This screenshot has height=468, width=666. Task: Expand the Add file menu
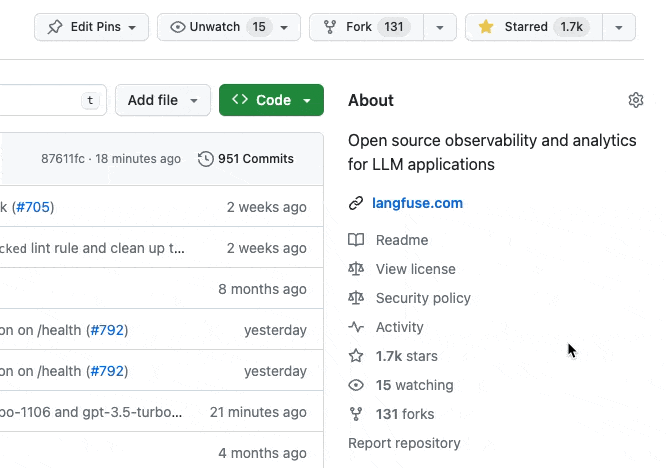point(163,100)
